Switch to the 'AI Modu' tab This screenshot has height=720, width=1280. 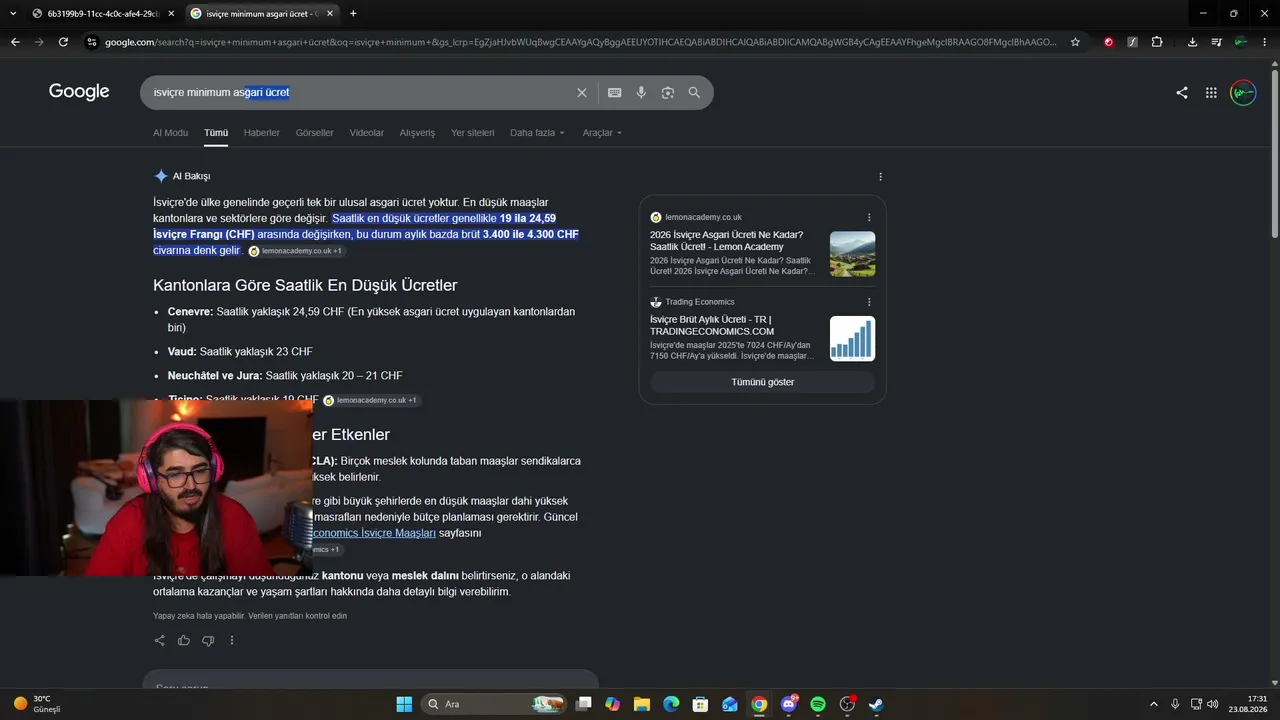170,133
